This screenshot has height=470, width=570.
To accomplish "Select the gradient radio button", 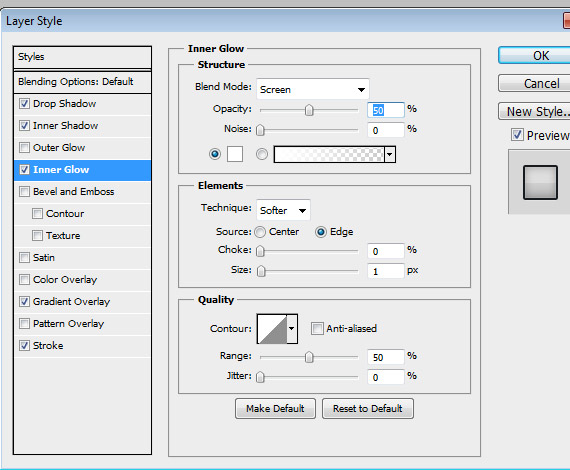I will tap(262, 154).
